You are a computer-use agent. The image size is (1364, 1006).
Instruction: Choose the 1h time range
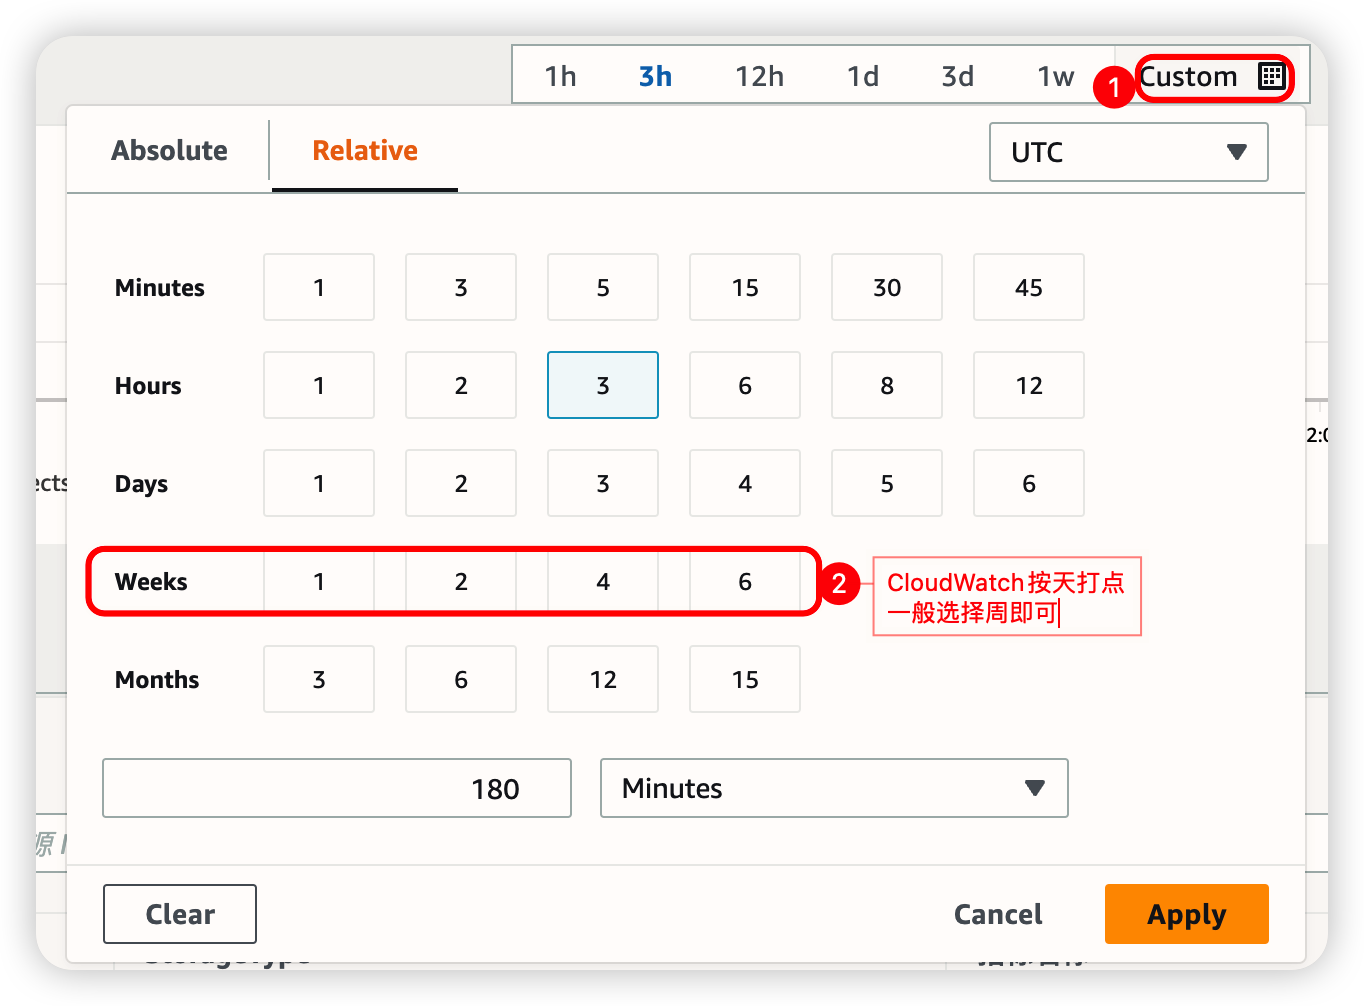[x=560, y=77]
